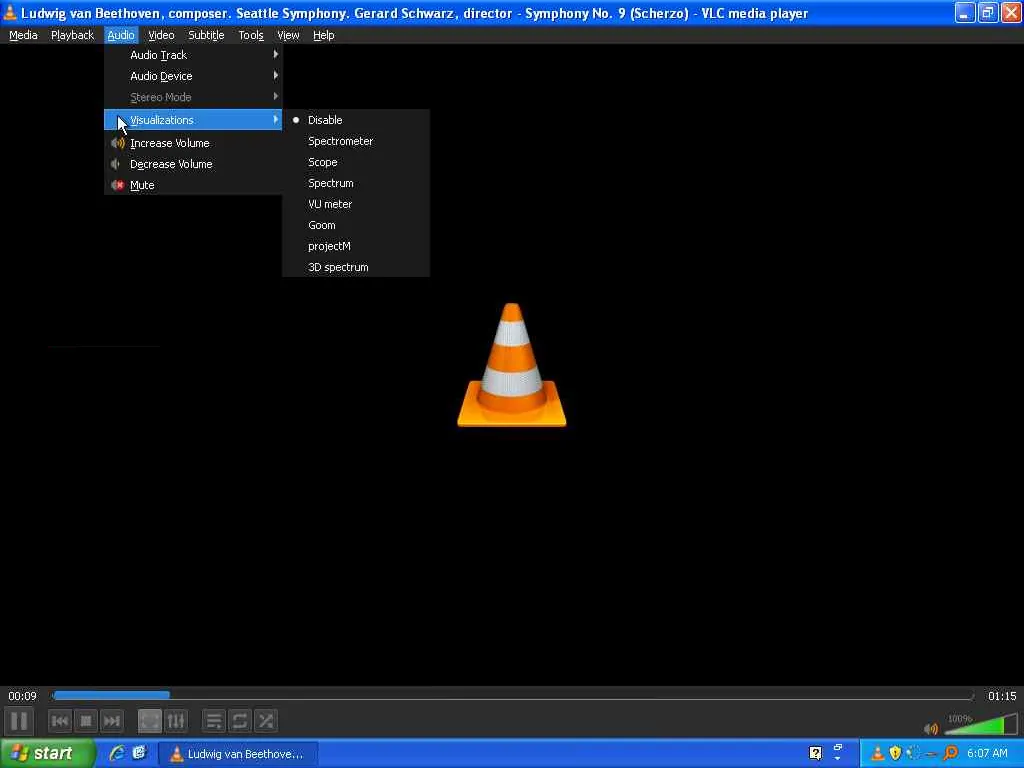1024x768 pixels.
Task: Open the View menu
Action: (288, 35)
